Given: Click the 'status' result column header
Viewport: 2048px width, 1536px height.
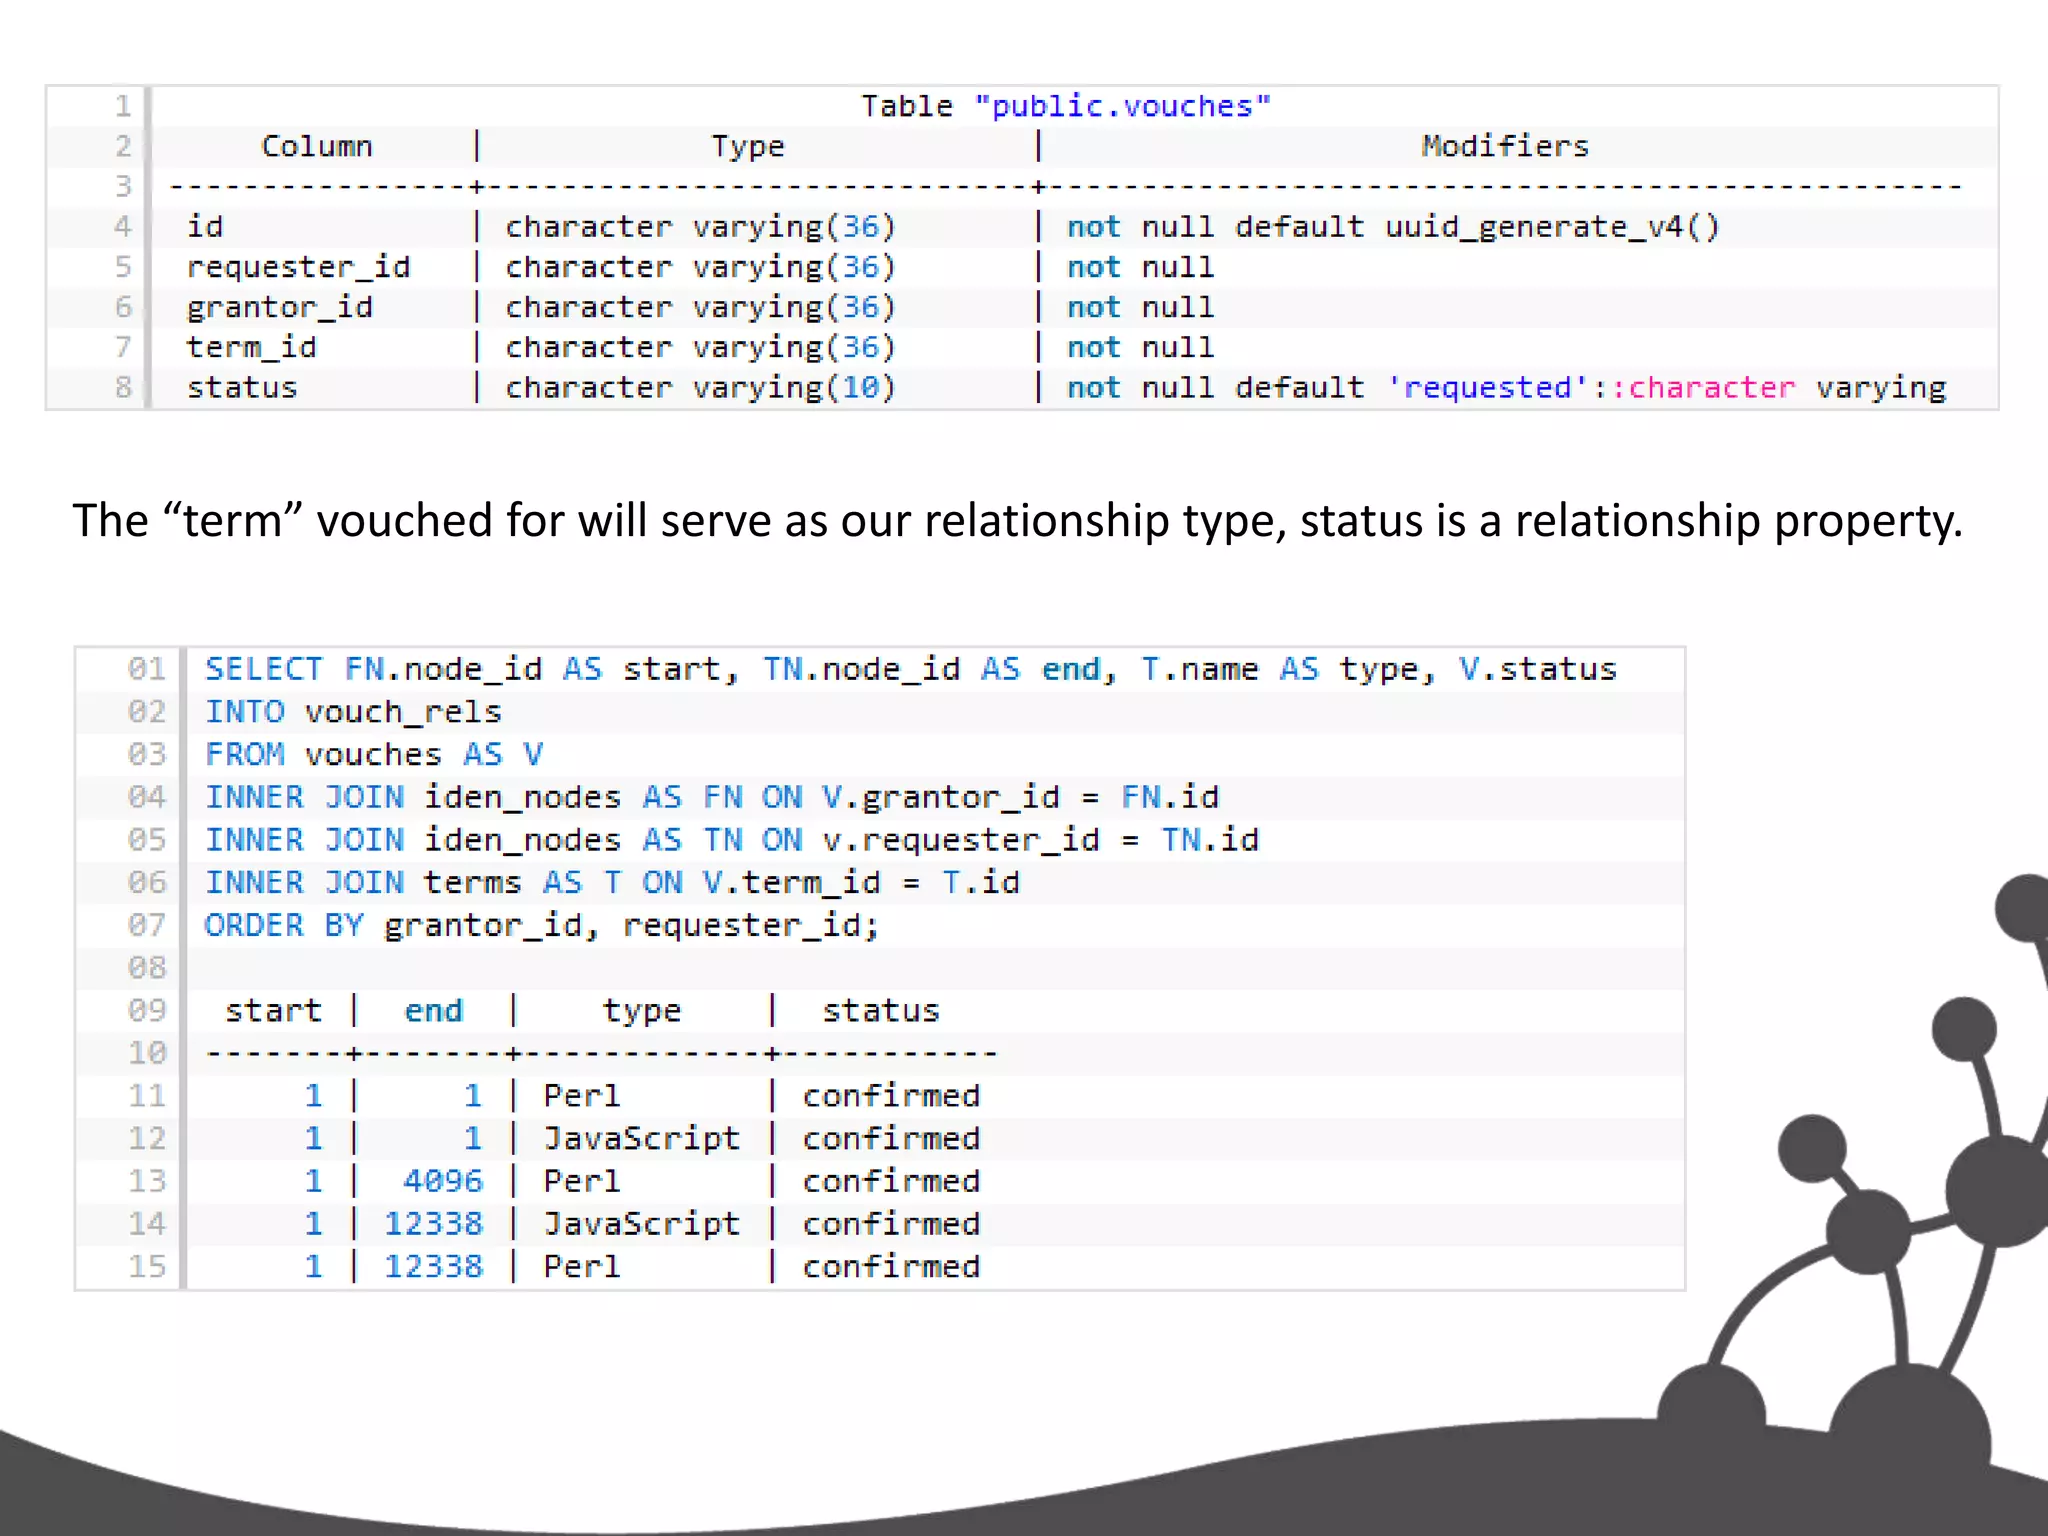Looking at the screenshot, I should (x=880, y=1011).
